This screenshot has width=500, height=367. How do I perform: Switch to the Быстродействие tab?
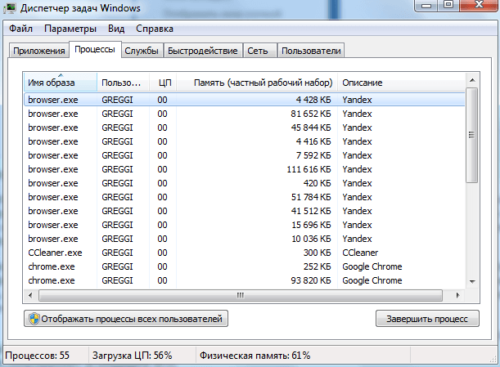pyautogui.click(x=203, y=51)
